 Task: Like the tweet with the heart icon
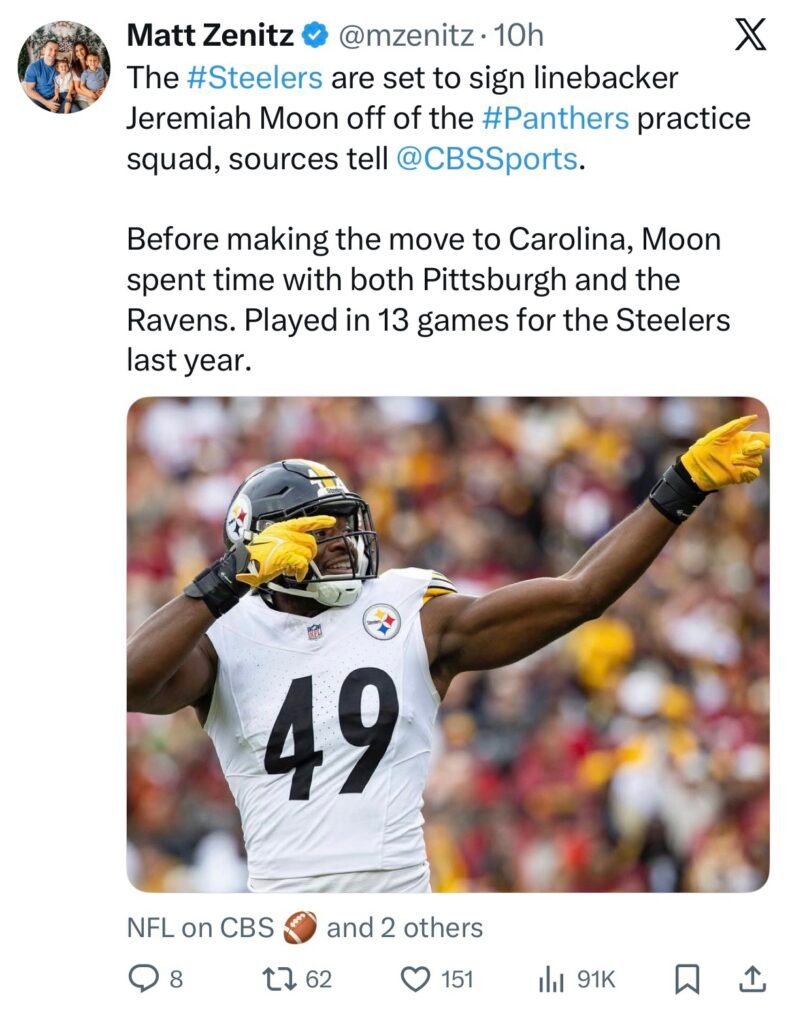[x=414, y=980]
